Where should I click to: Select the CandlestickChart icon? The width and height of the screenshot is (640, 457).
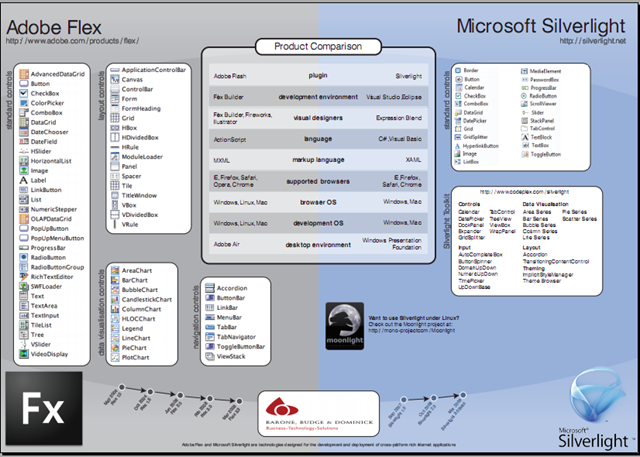(115, 299)
